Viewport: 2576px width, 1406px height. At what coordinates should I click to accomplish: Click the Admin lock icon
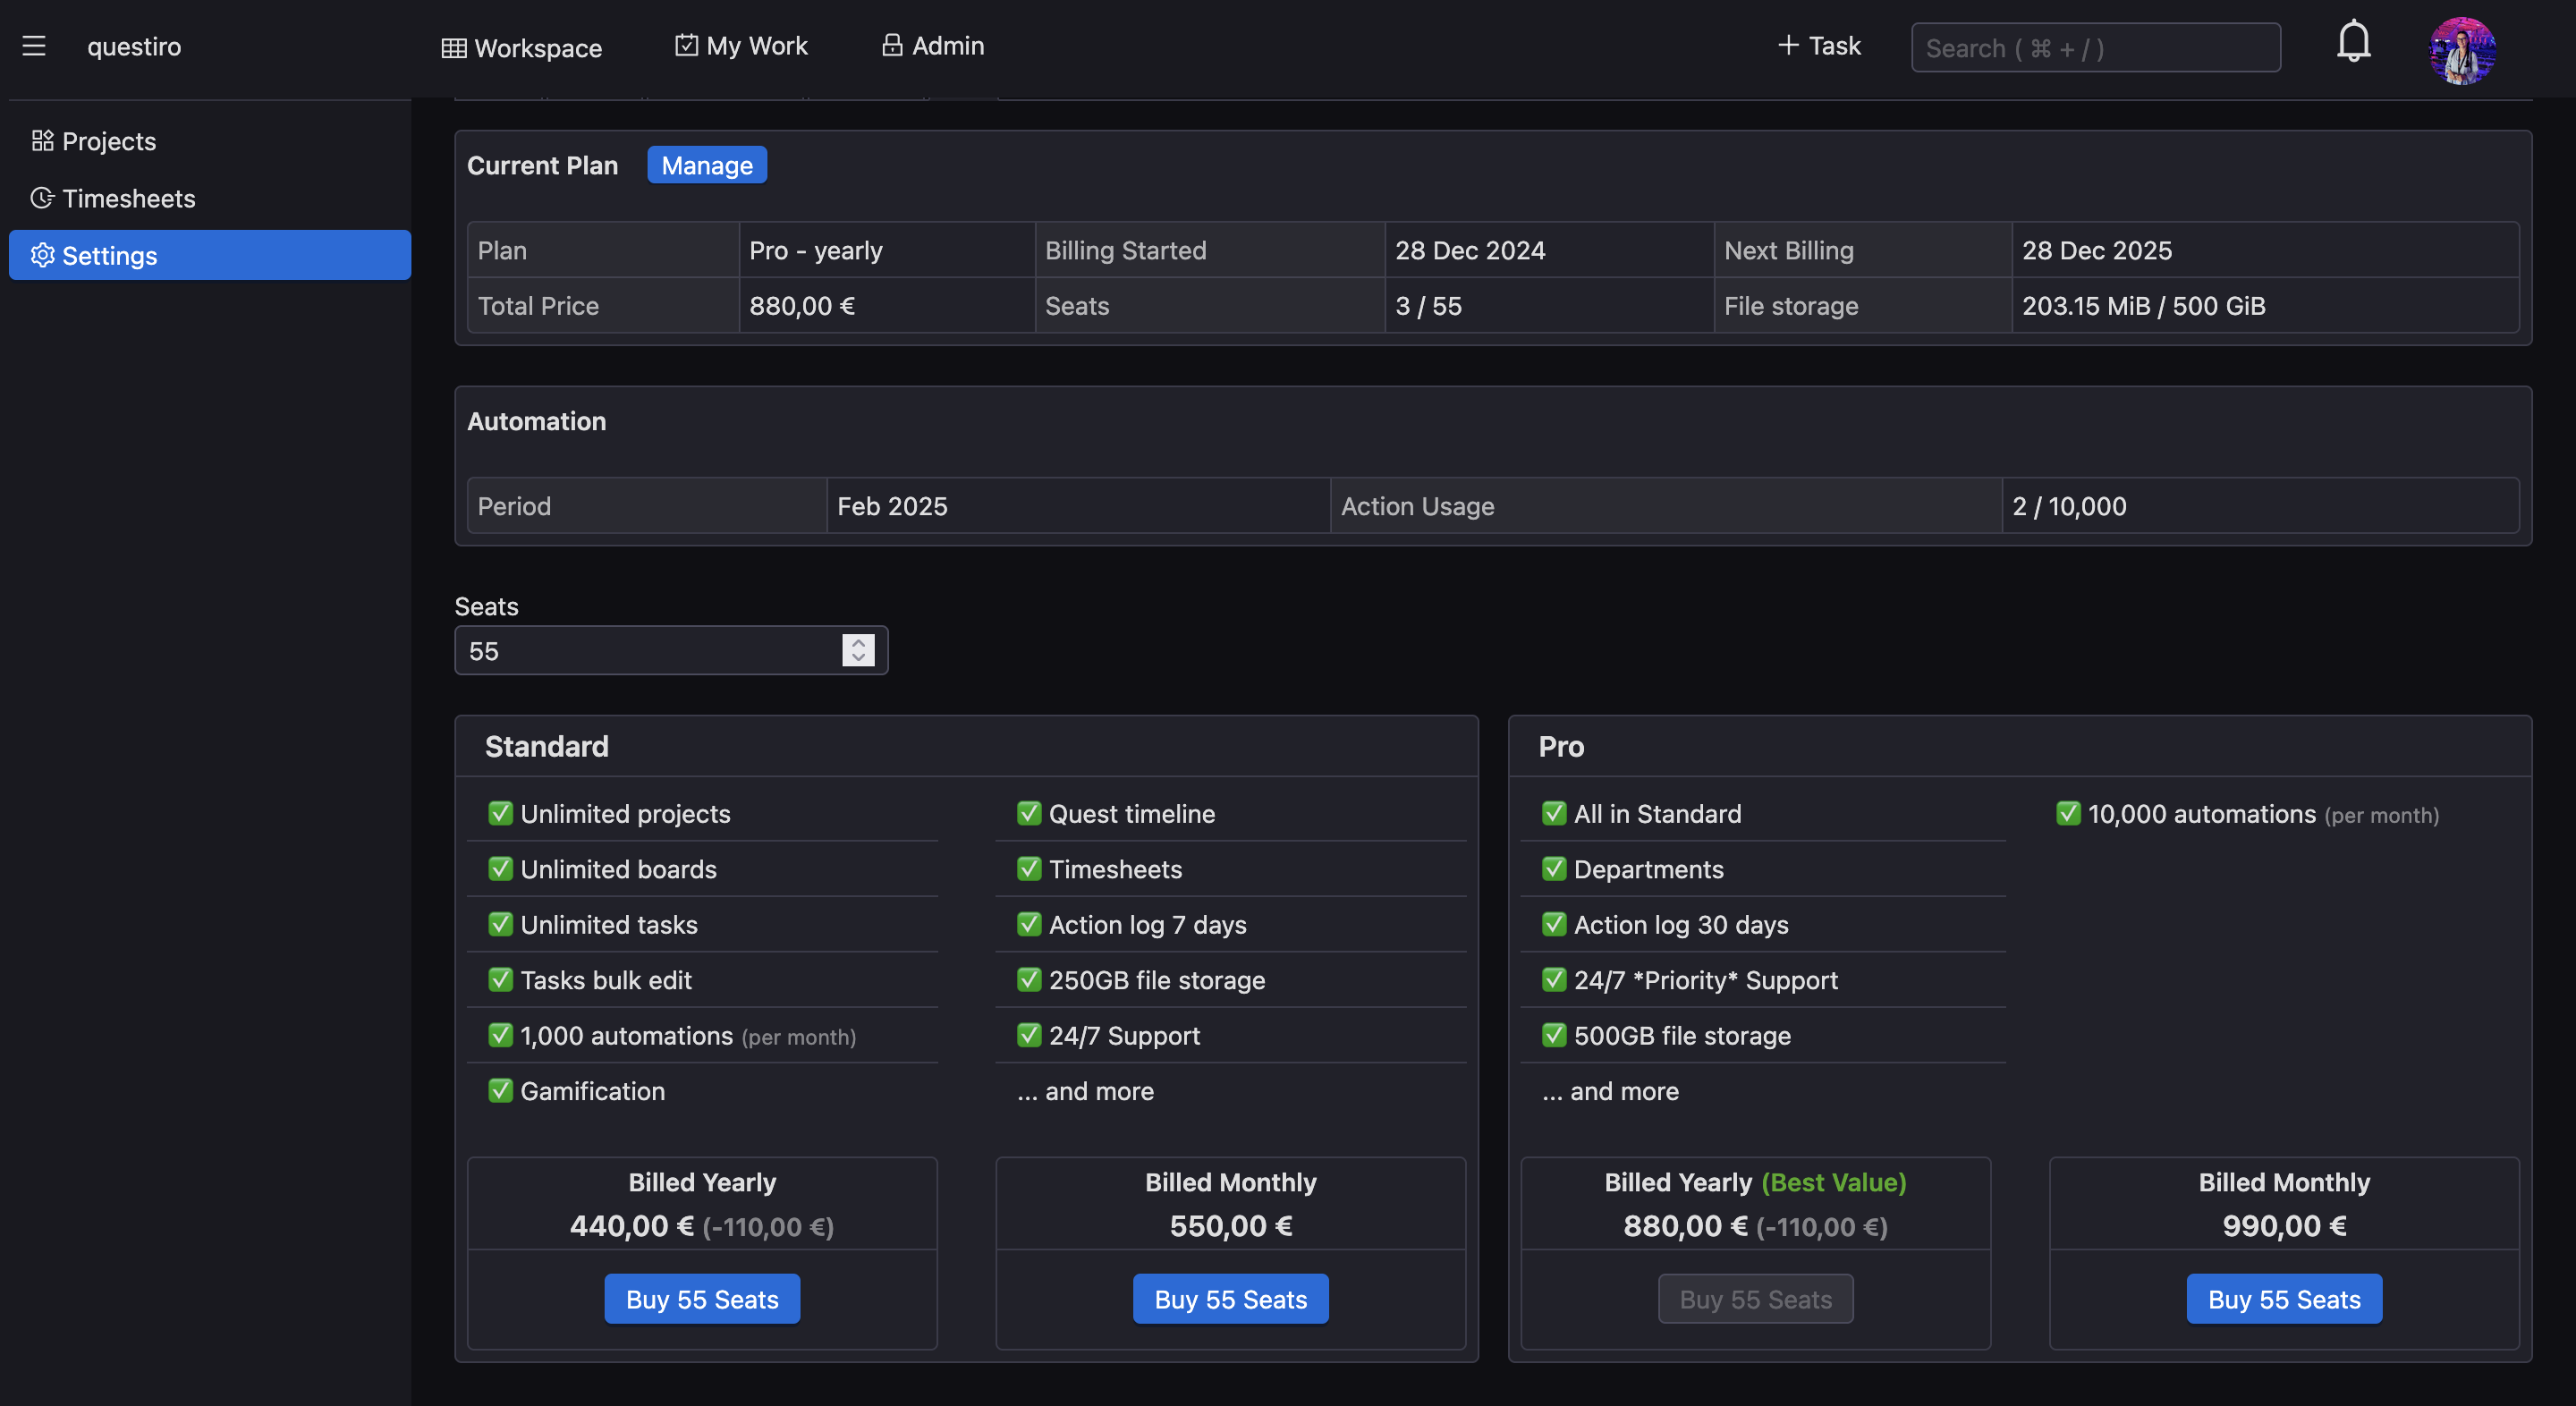point(892,45)
